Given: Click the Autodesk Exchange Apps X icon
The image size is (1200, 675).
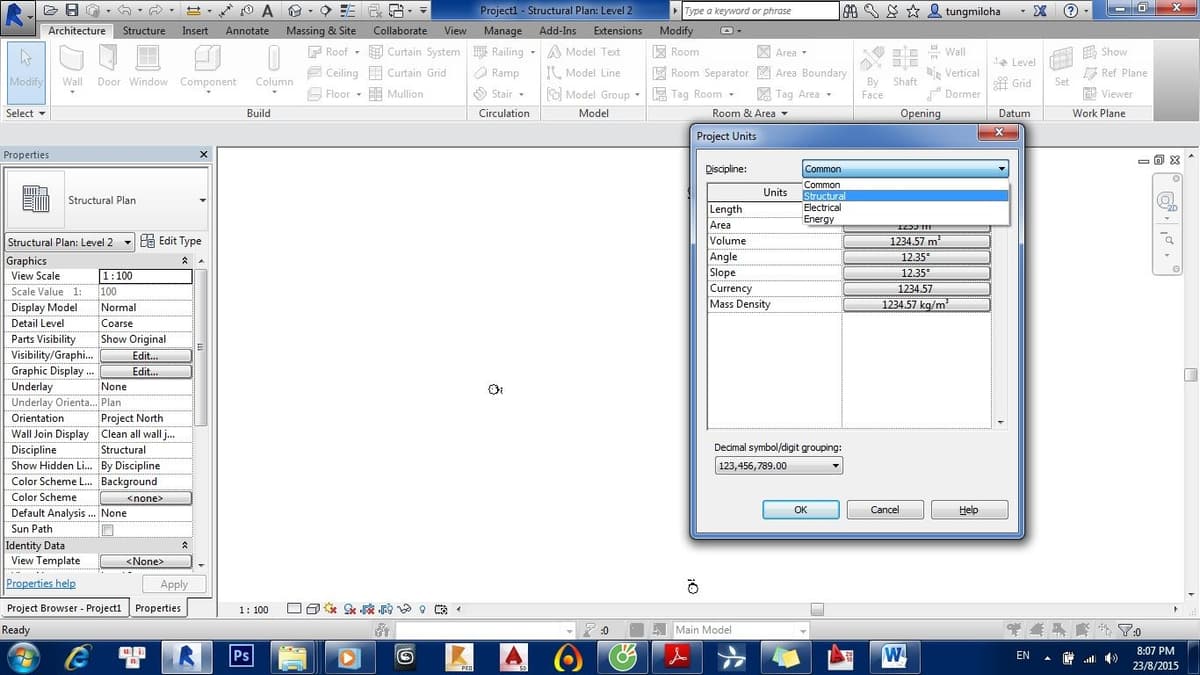Looking at the screenshot, I should tap(1040, 10).
